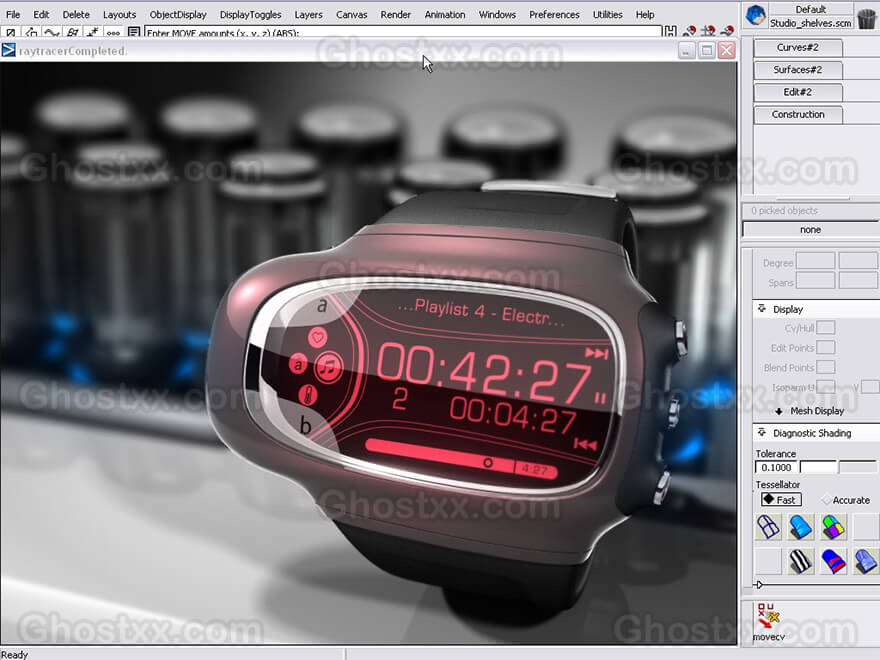Maximize the raytracer render window
The width and height of the screenshot is (880, 660).
point(707,51)
